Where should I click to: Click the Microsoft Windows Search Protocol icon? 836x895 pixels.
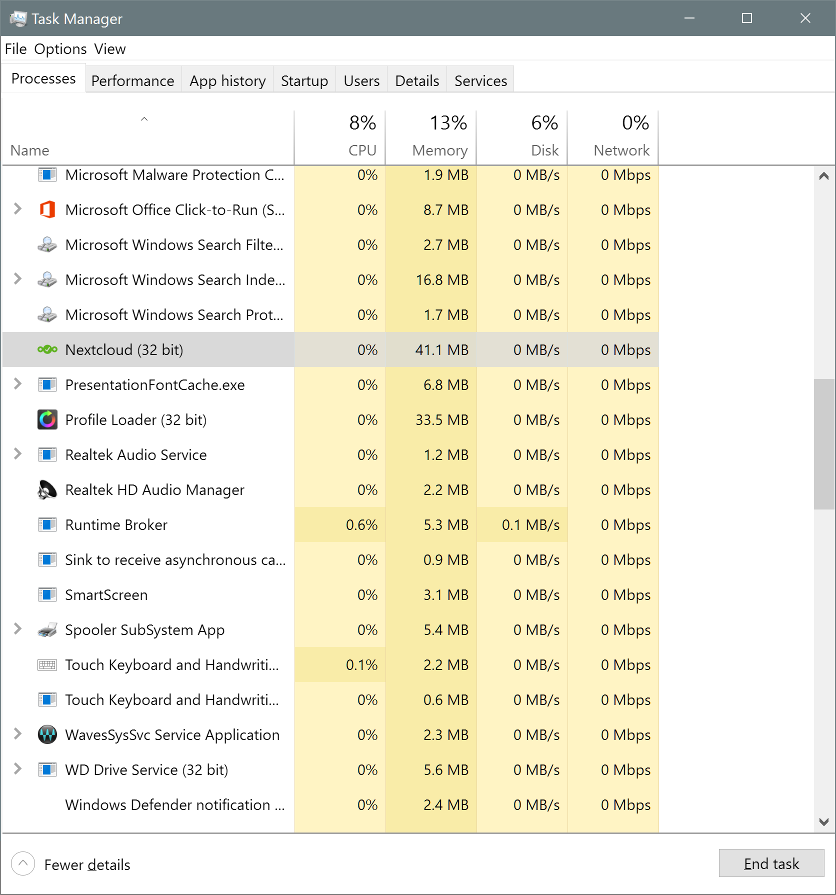(47, 315)
